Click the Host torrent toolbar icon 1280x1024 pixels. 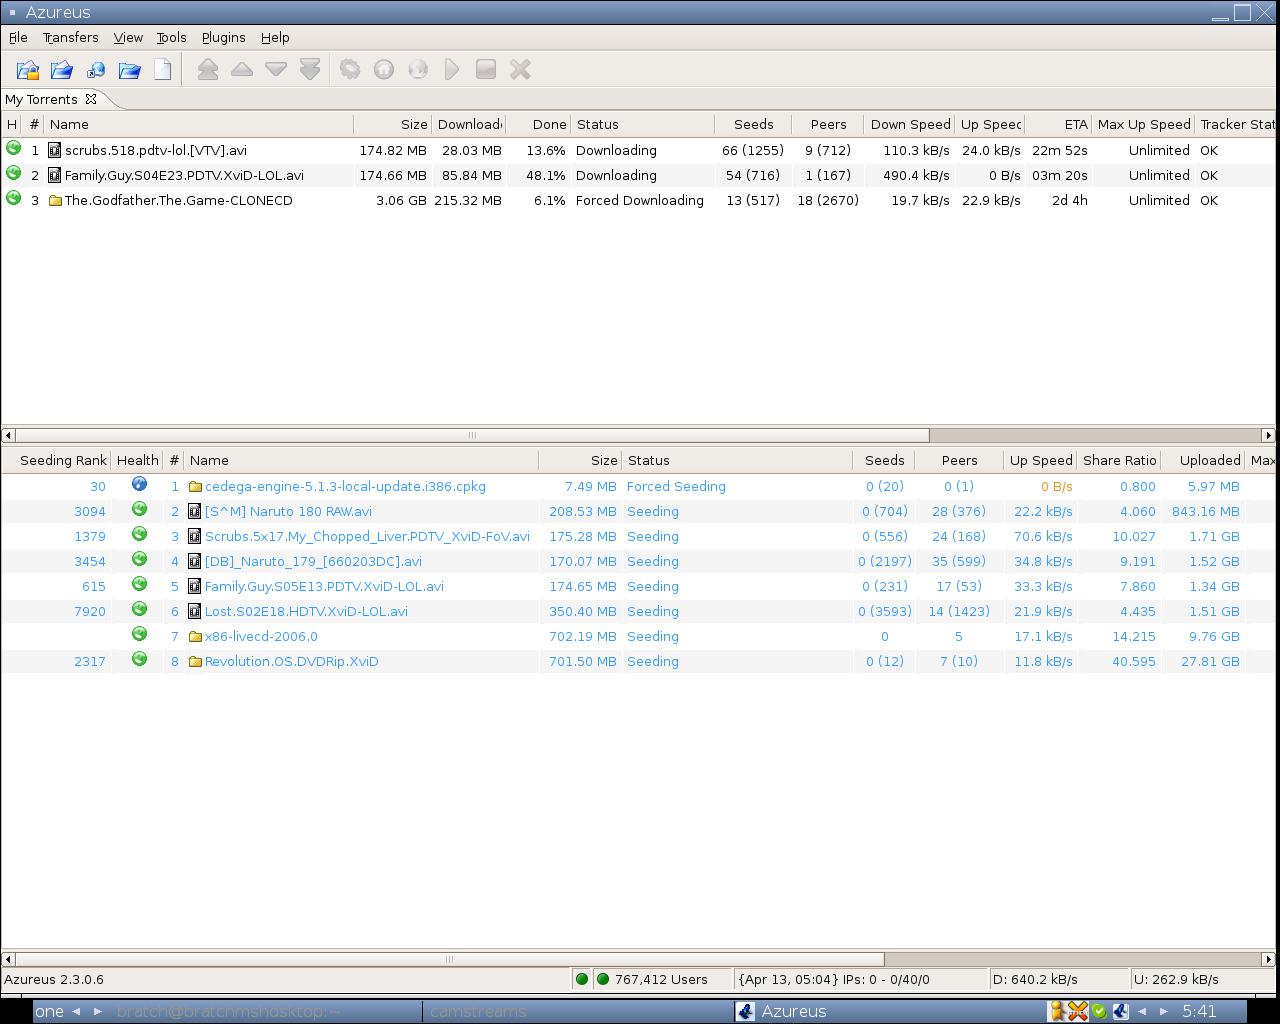tap(384, 70)
